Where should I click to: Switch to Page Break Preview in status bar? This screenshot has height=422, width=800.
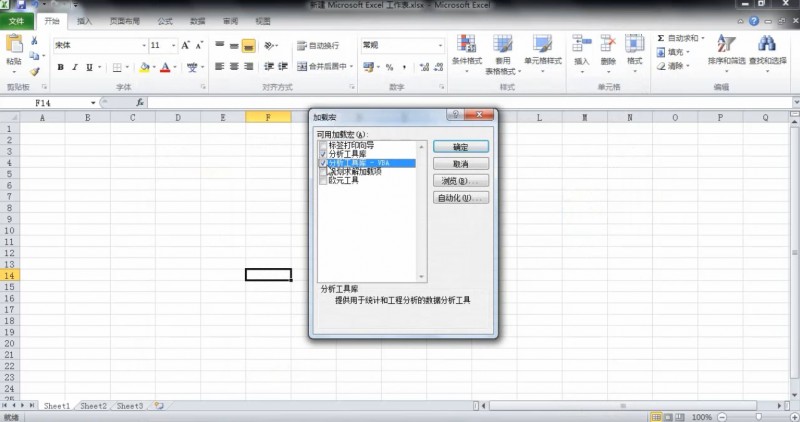680,417
